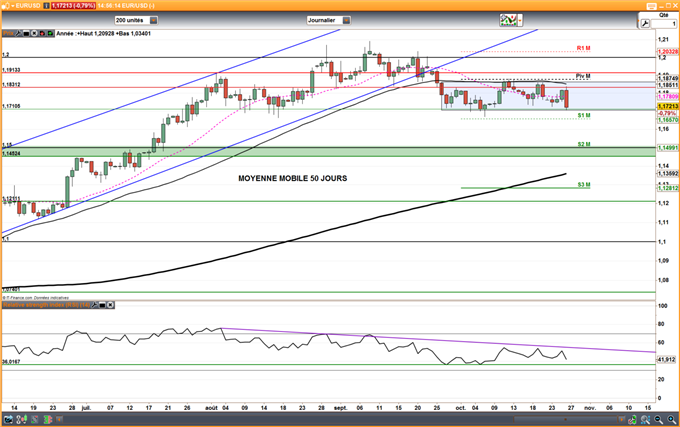Viewport: 680px width, 427px height.
Task: Click the horizontal scroll slider in bottom bar
Action: pyautogui.click(x=565, y=420)
